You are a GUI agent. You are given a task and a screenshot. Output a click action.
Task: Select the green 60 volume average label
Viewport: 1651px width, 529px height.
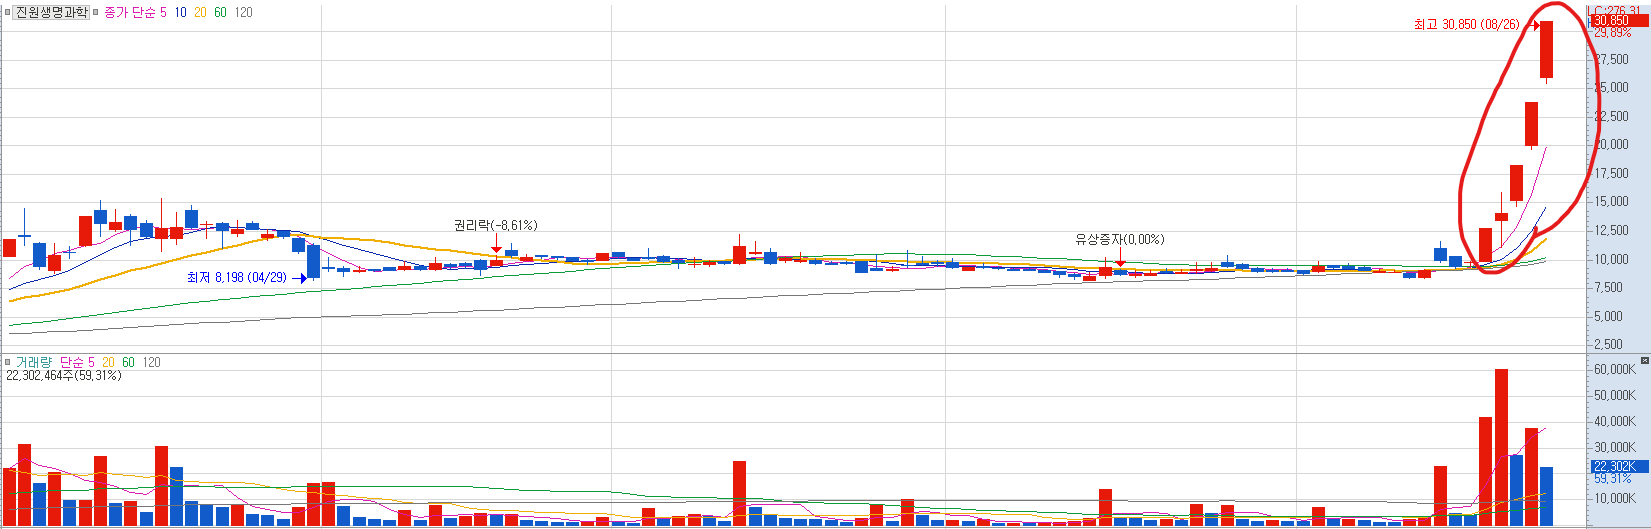tap(128, 362)
